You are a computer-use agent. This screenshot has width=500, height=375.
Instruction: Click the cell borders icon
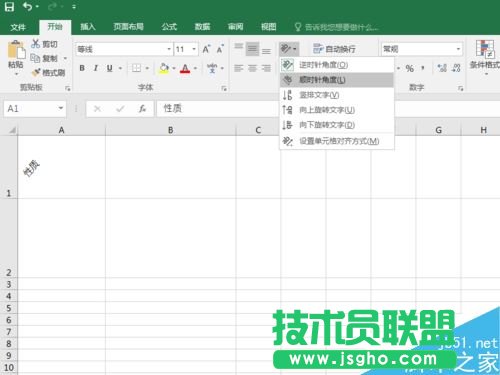[x=136, y=68]
